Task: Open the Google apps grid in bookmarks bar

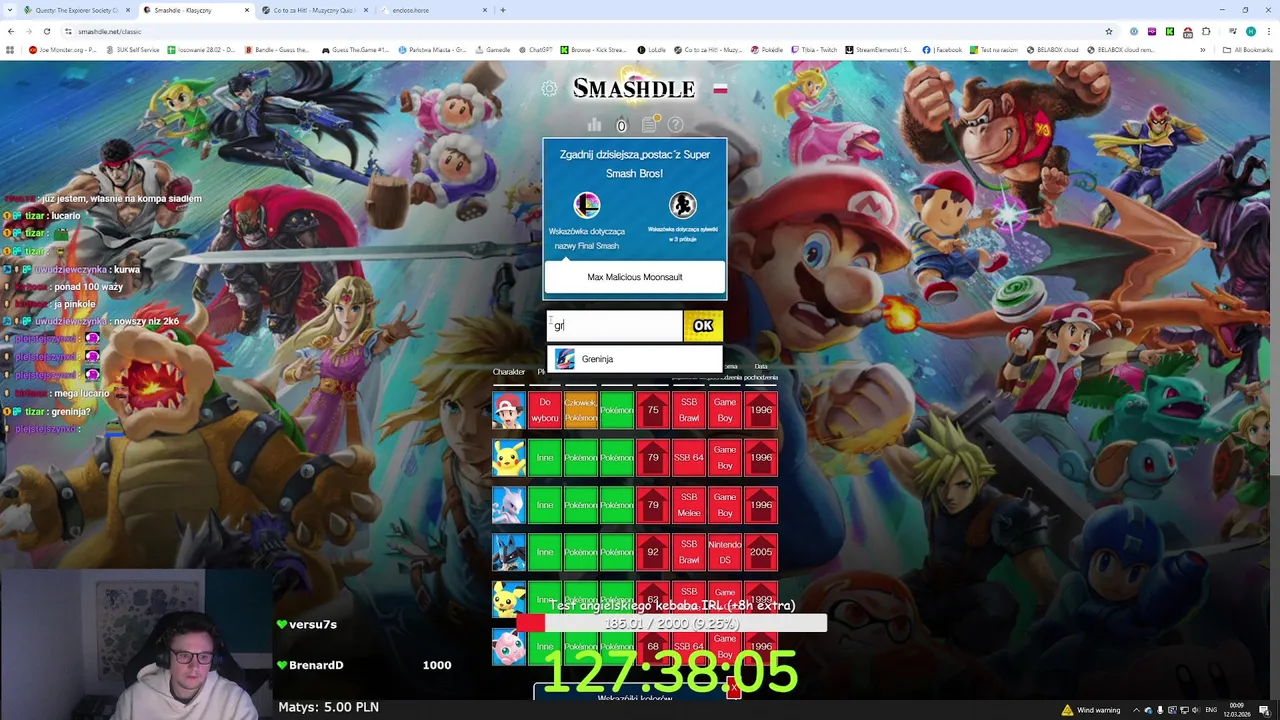Action: coord(10,50)
